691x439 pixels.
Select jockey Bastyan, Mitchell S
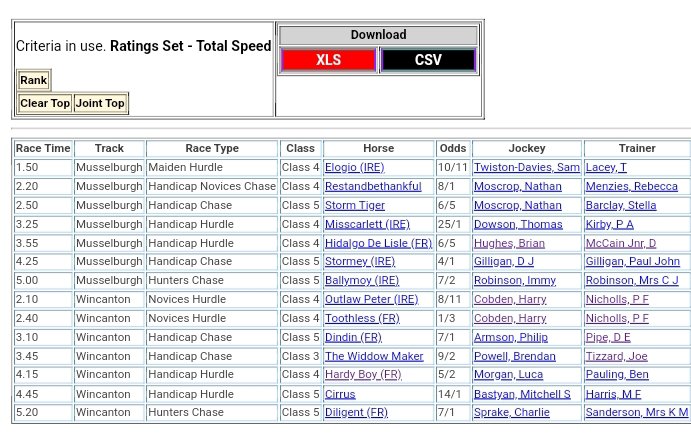[522, 394]
